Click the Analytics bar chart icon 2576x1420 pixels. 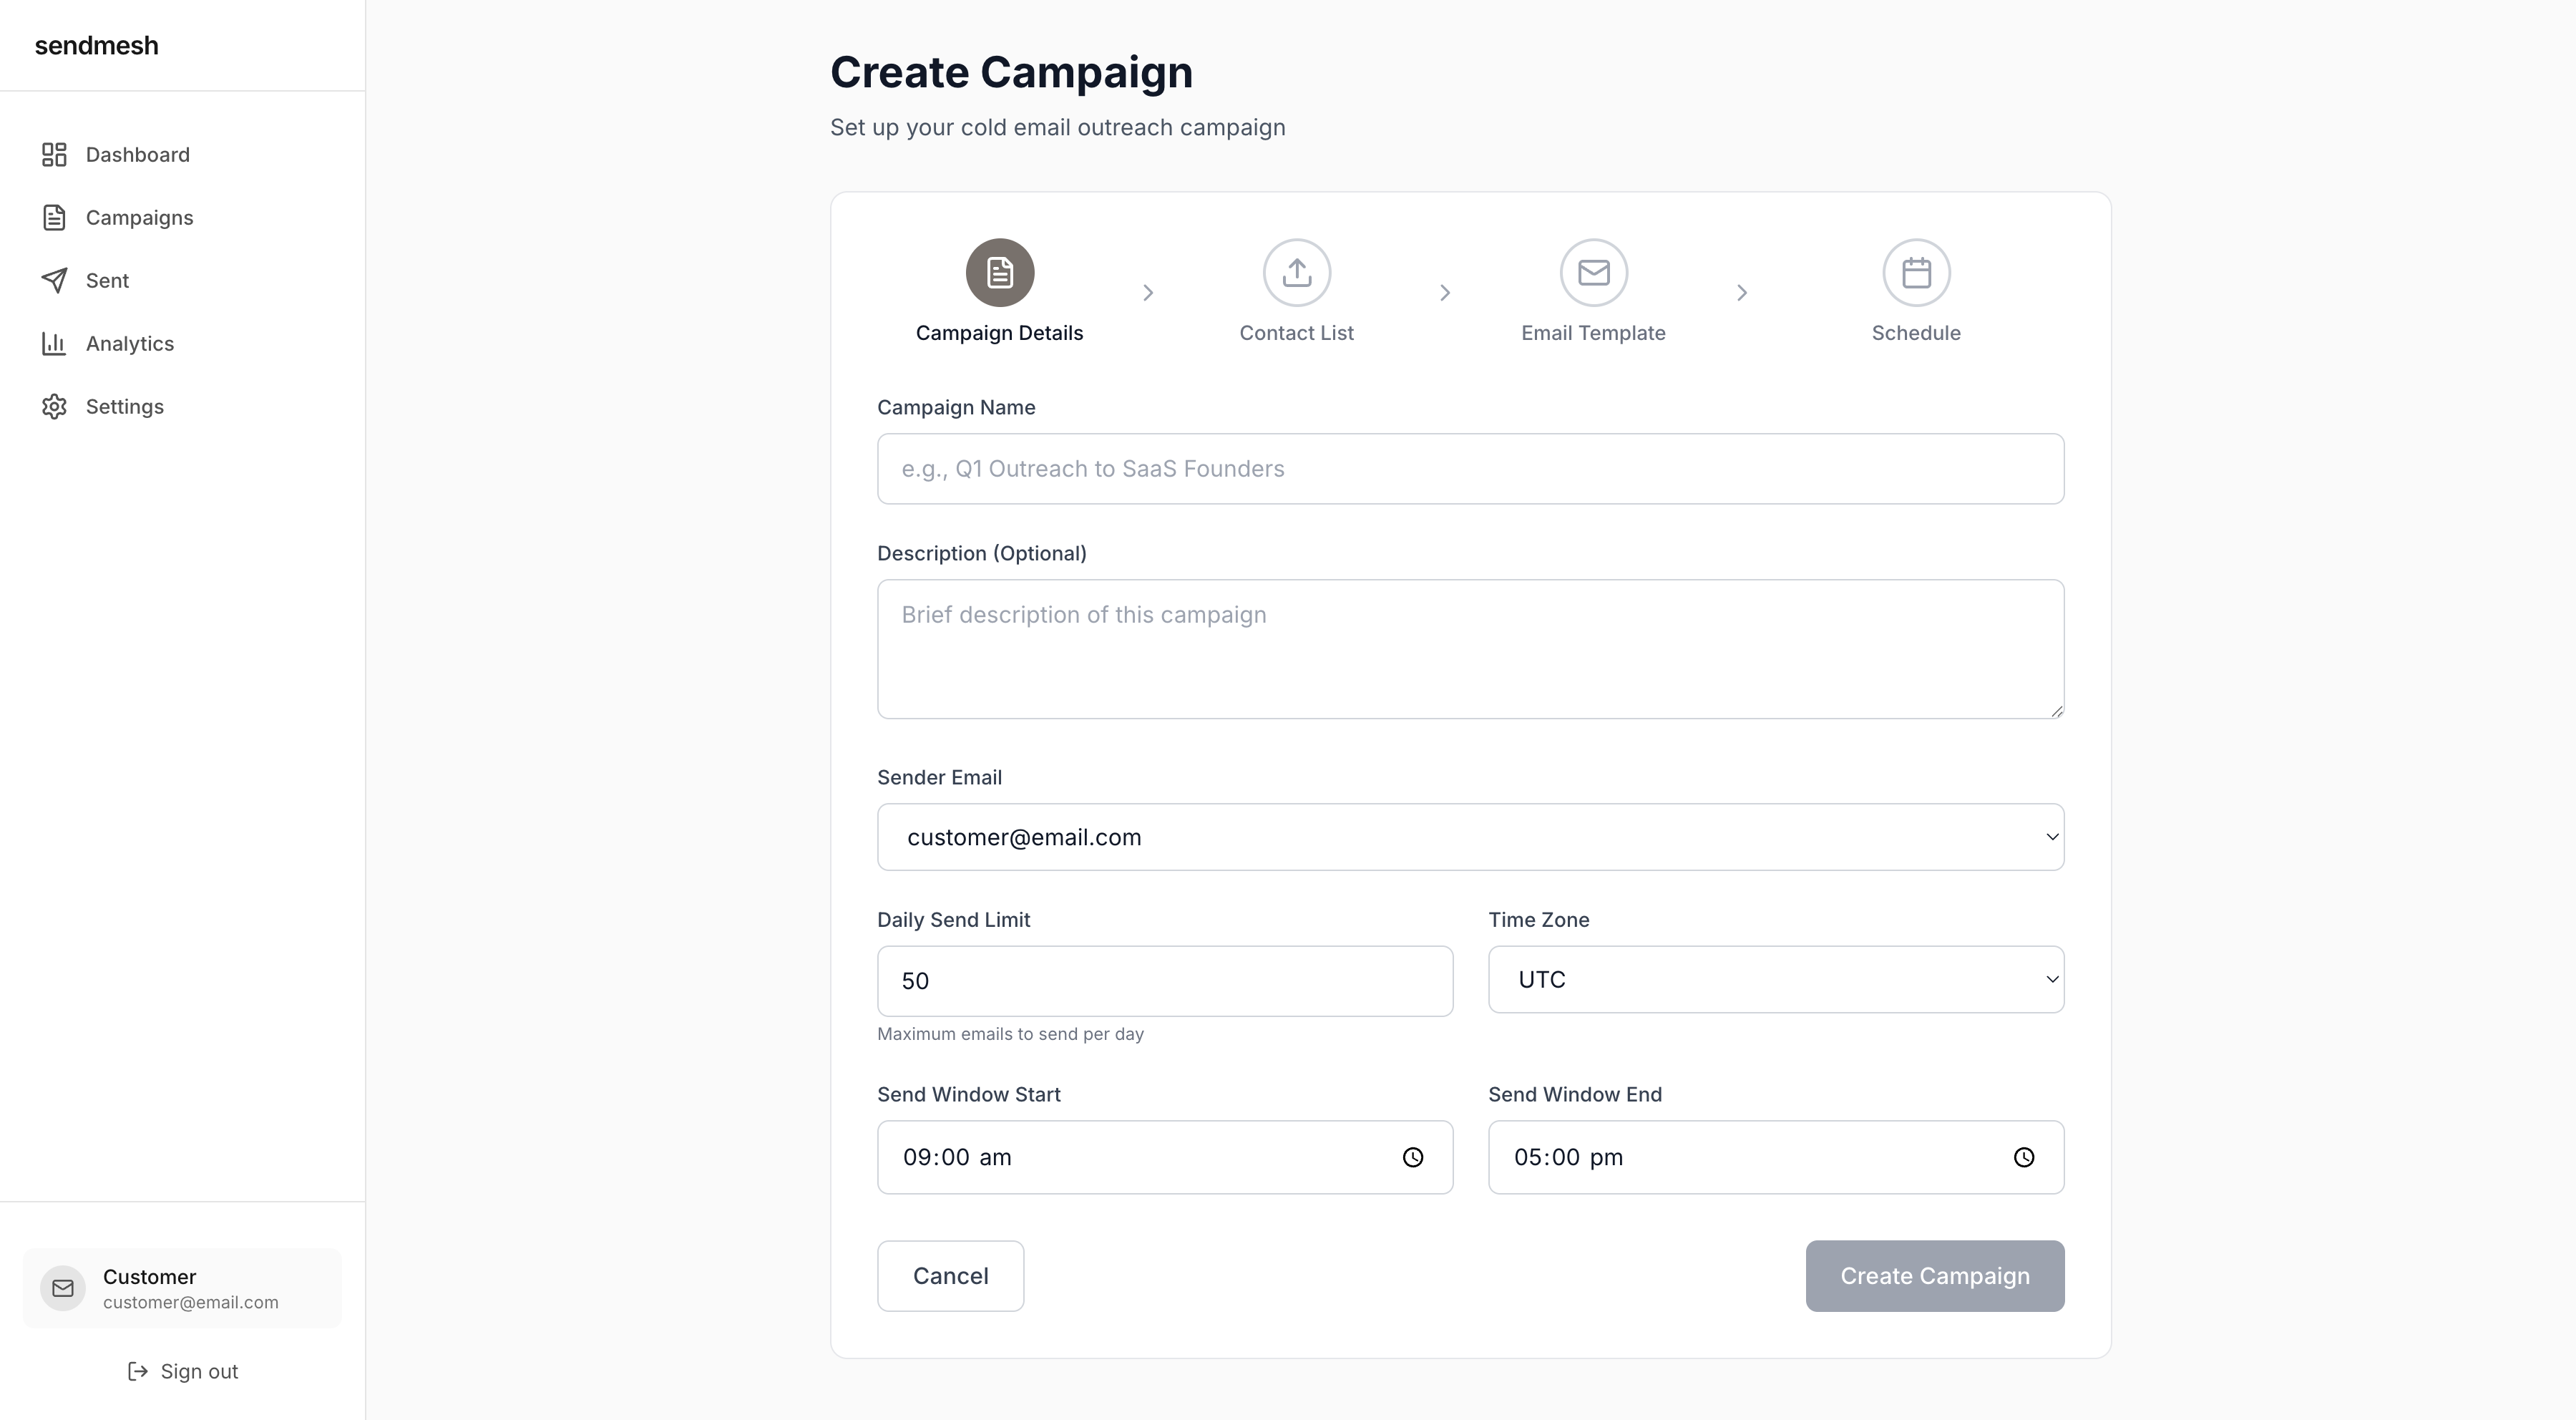[x=54, y=344]
